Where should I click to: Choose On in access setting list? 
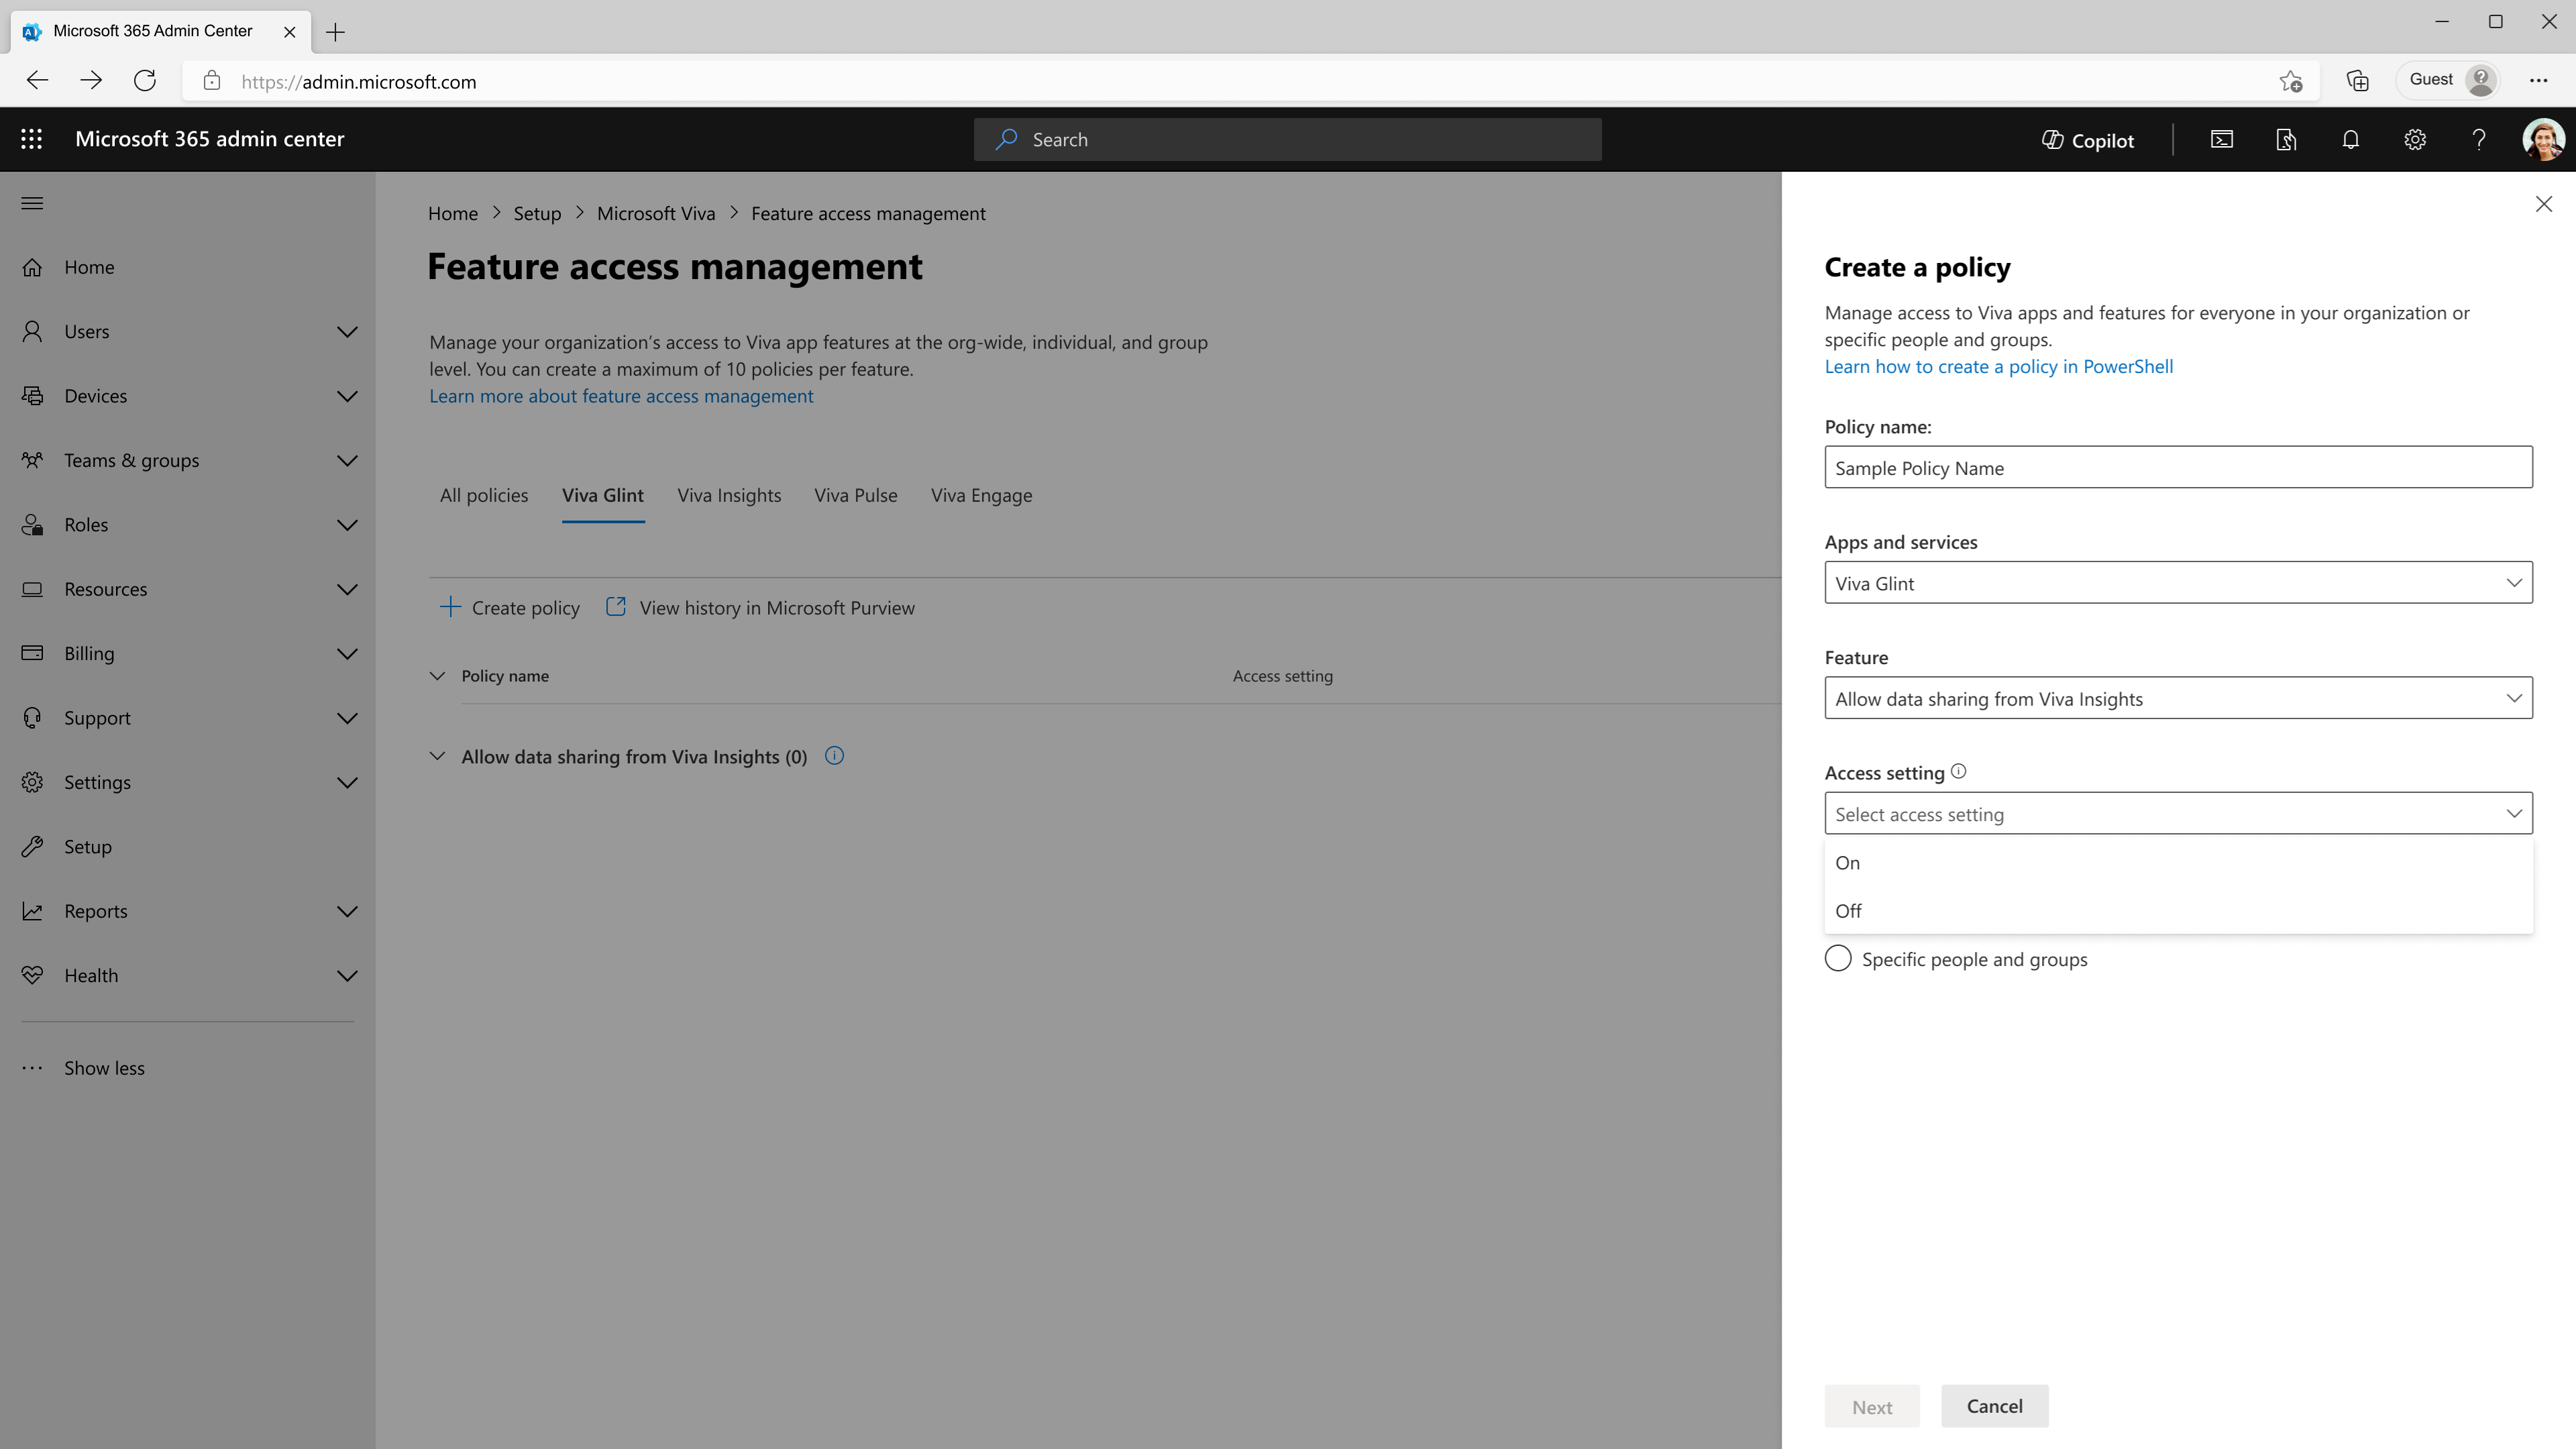(x=1847, y=863)
